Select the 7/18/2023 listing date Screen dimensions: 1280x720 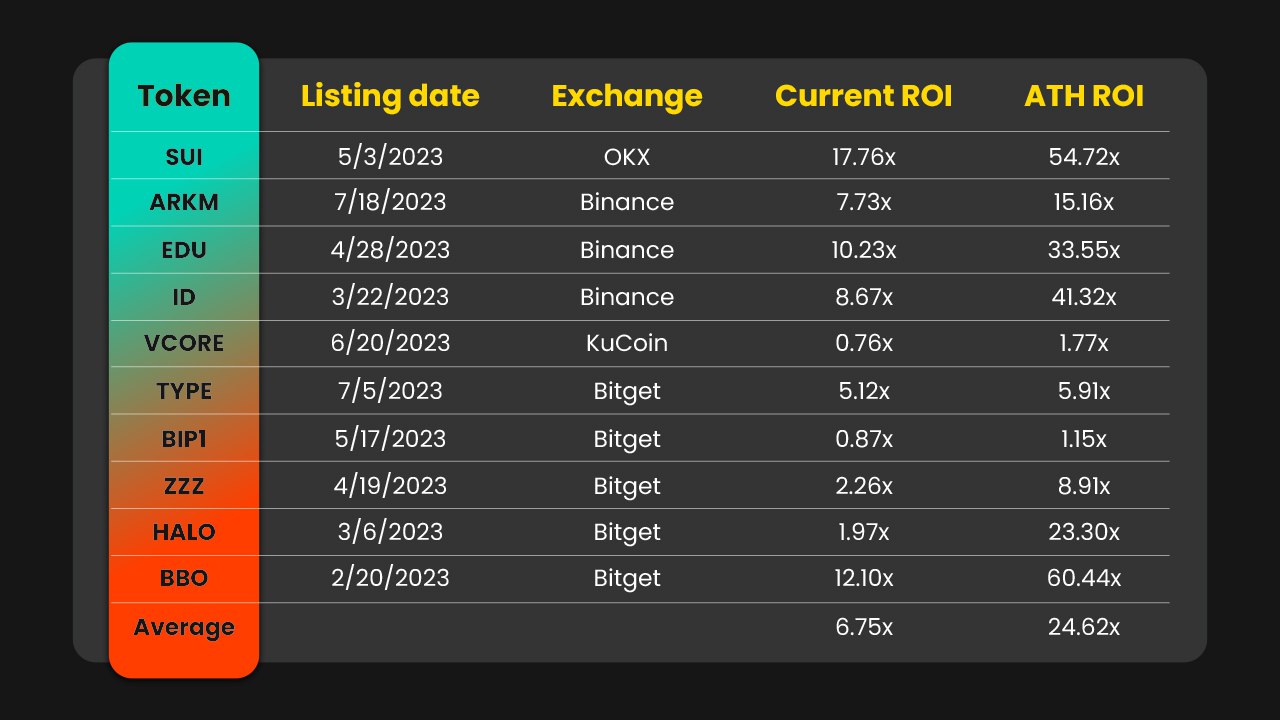pos(390,203)
